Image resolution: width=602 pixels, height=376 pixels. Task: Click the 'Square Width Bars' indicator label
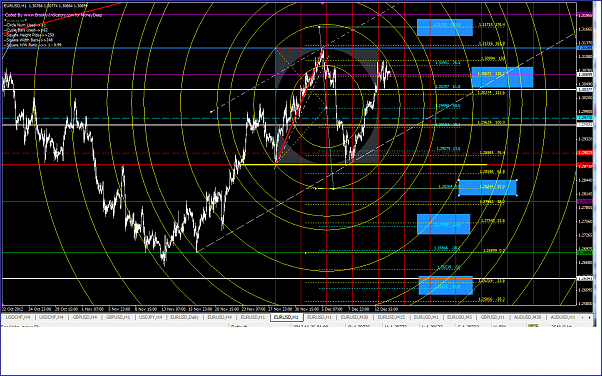[28, 40]
